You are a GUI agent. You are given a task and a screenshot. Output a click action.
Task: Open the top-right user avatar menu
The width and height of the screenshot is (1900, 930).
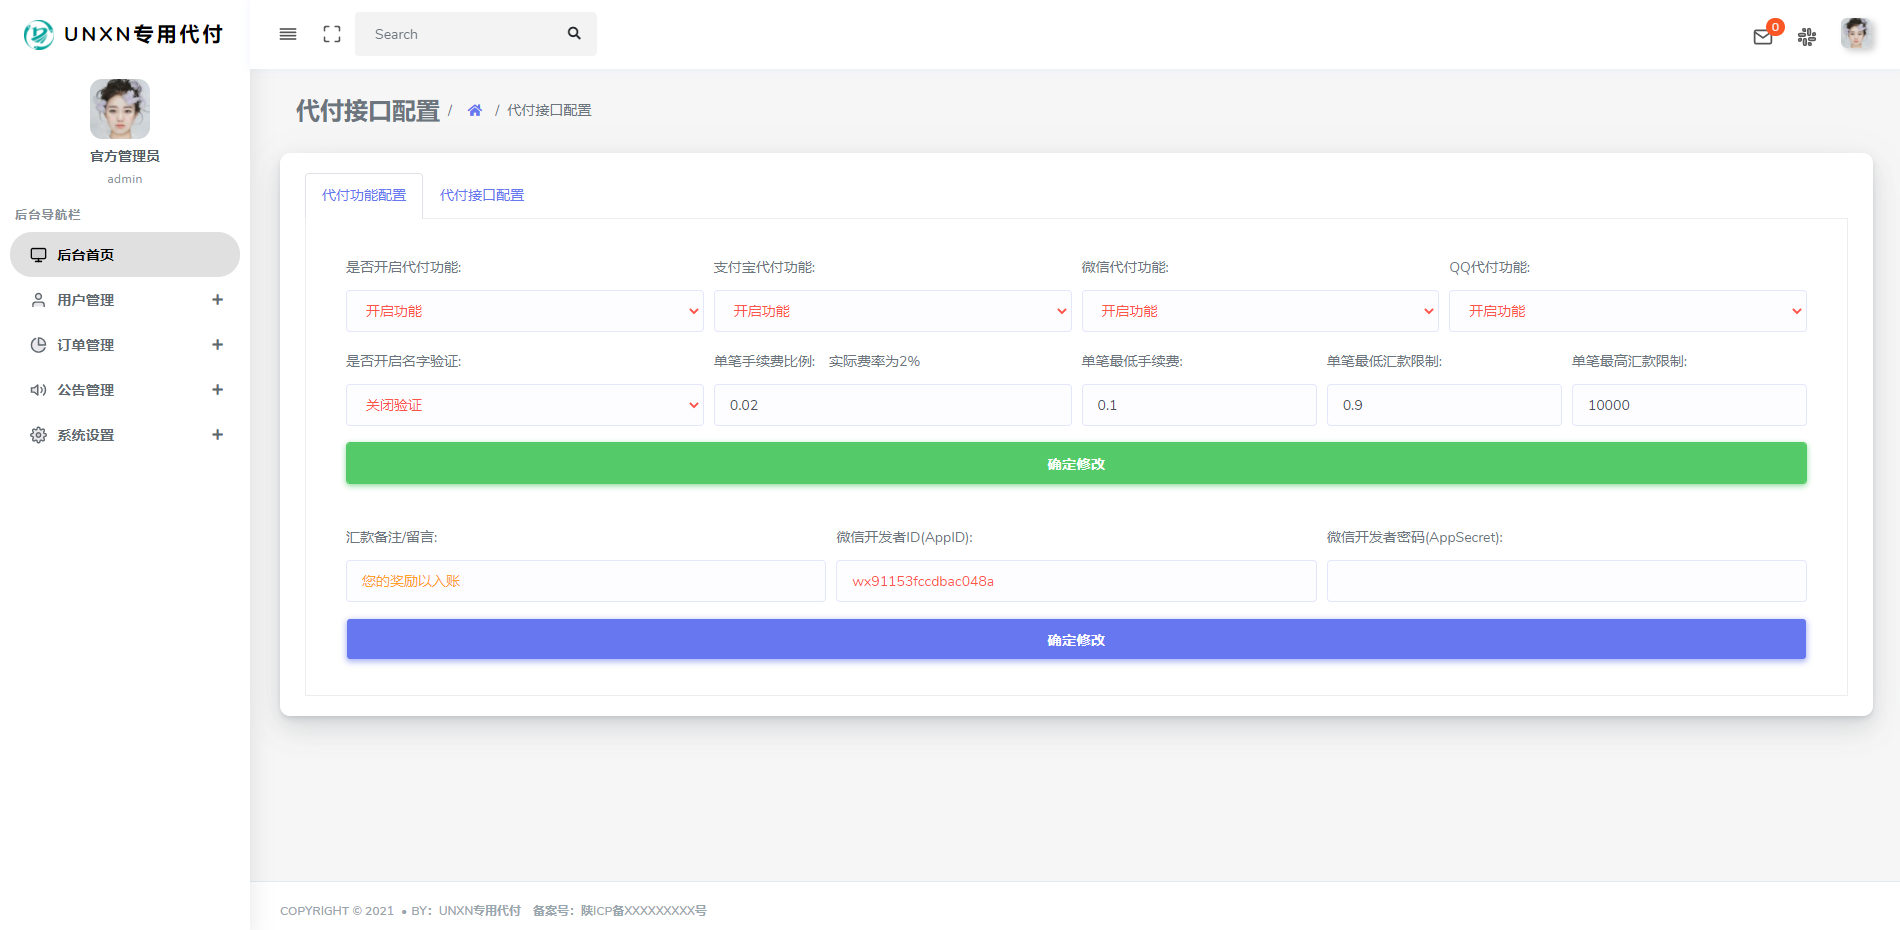(1856, 34)
